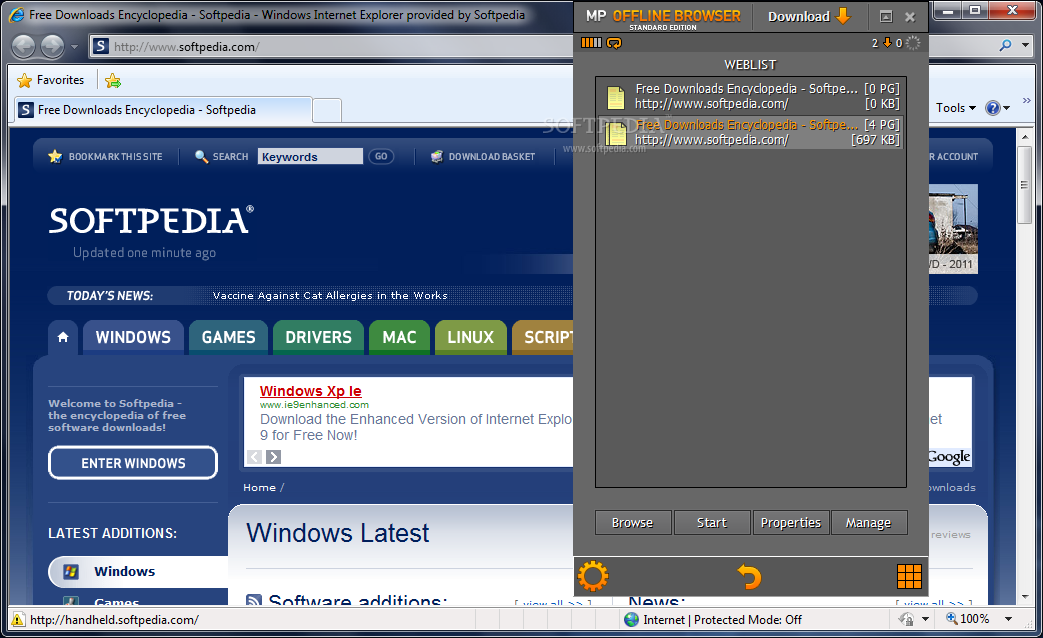
Task: Click the orange undo arrow icon
Action: coord(750,576)
